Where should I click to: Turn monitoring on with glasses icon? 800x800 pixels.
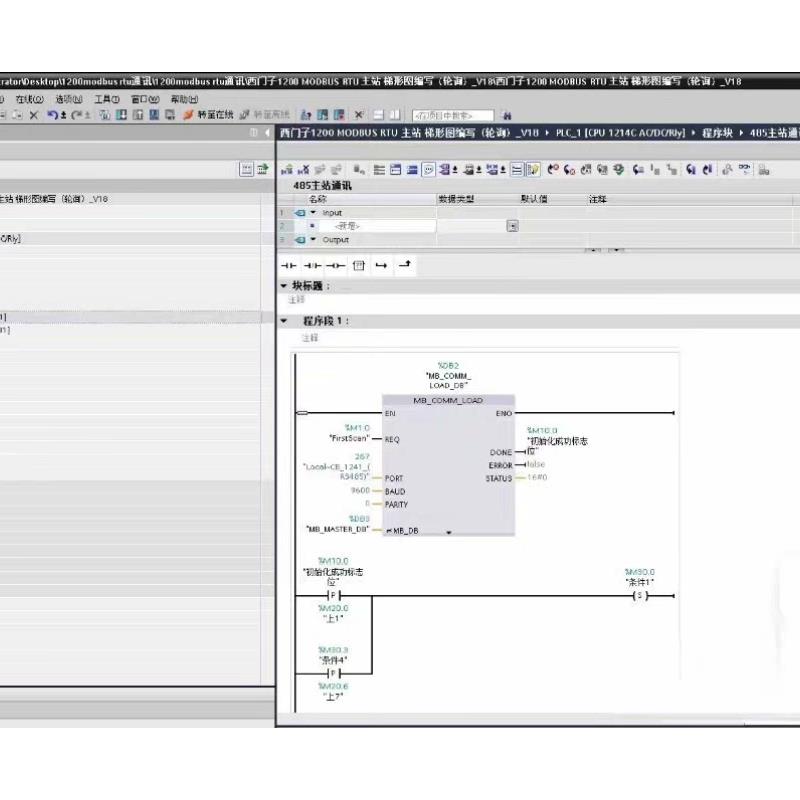tap(744, 169)
